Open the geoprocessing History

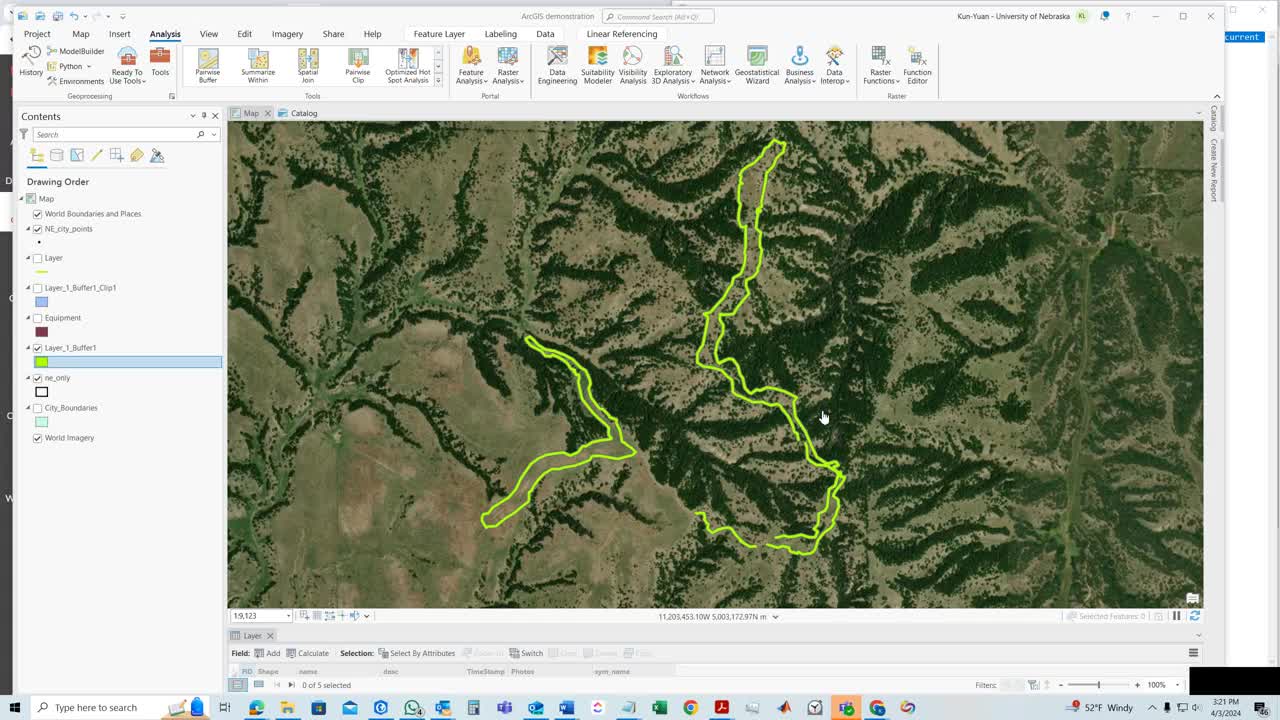pyautogui.click(x=31, y=62)
